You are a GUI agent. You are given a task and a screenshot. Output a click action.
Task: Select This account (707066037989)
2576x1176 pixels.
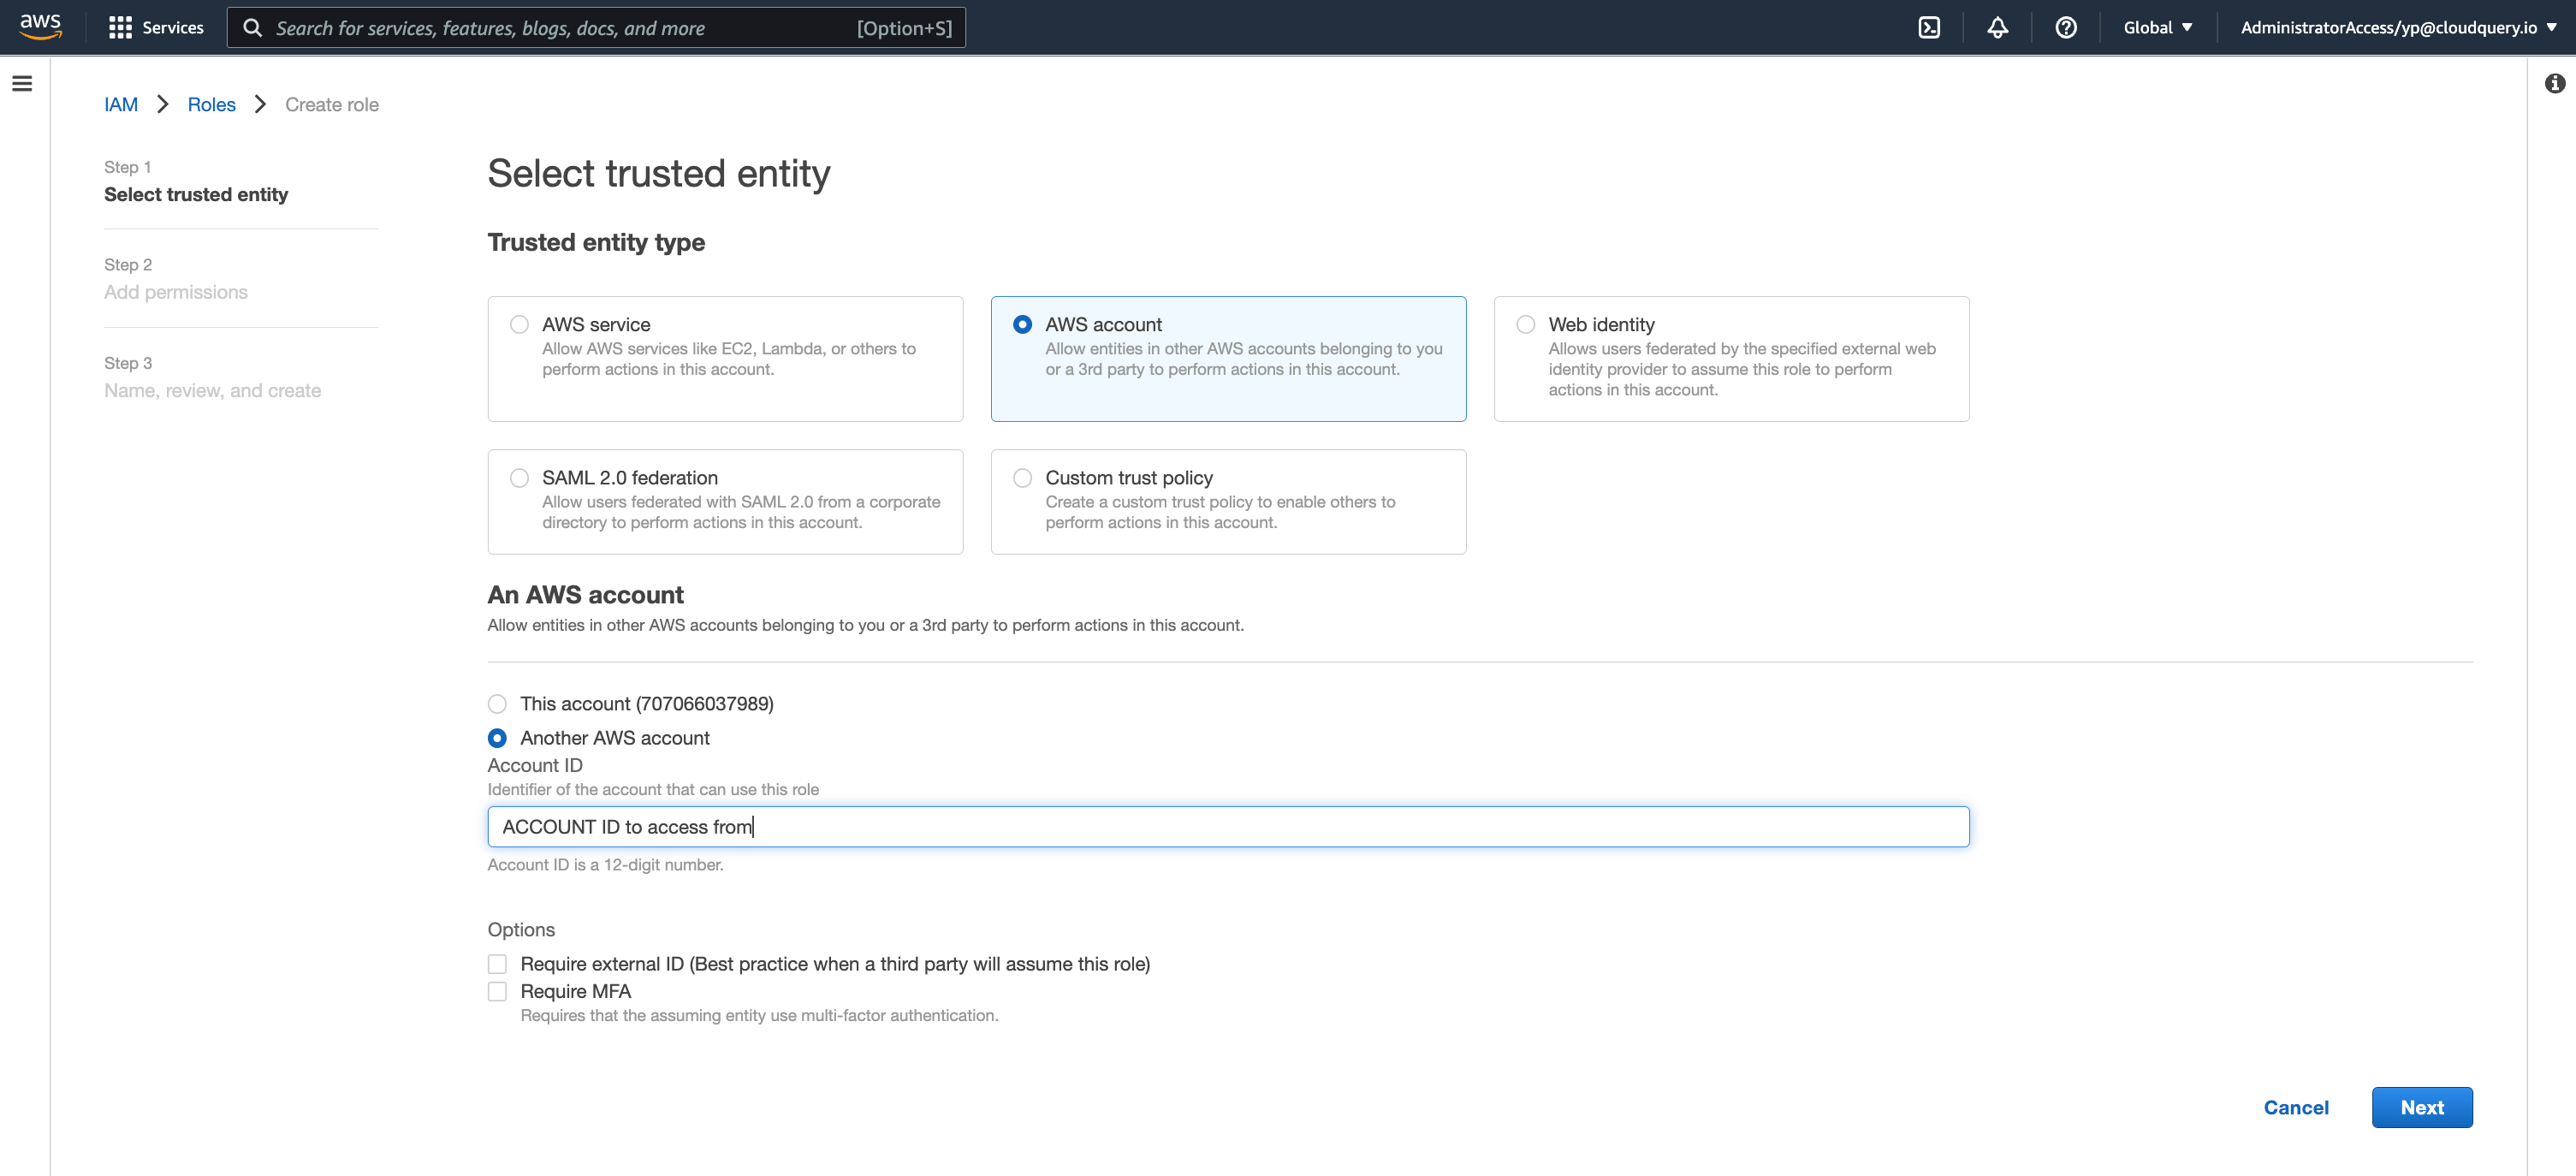[x=497, y=704]
